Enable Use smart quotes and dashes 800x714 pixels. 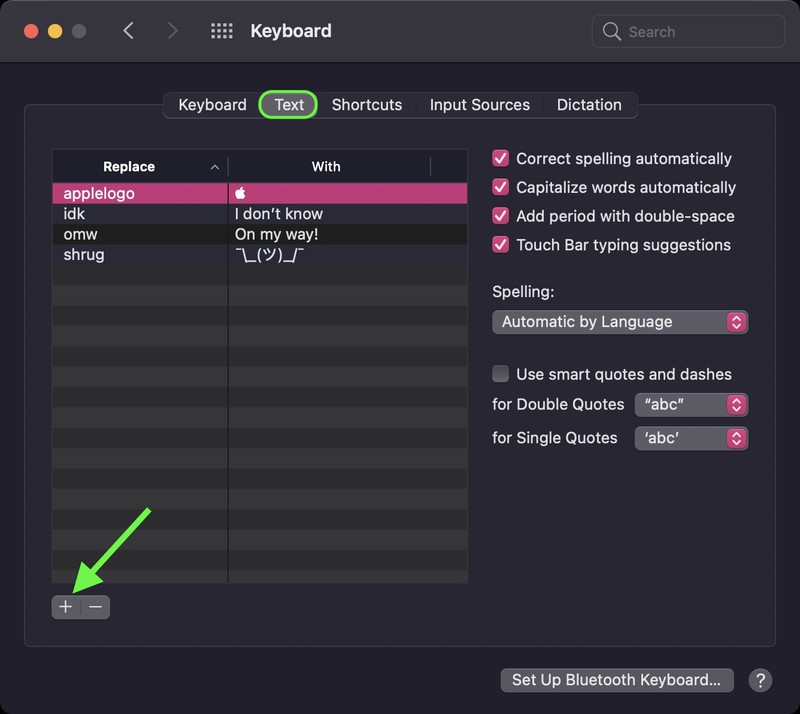[x=501, y=374]
